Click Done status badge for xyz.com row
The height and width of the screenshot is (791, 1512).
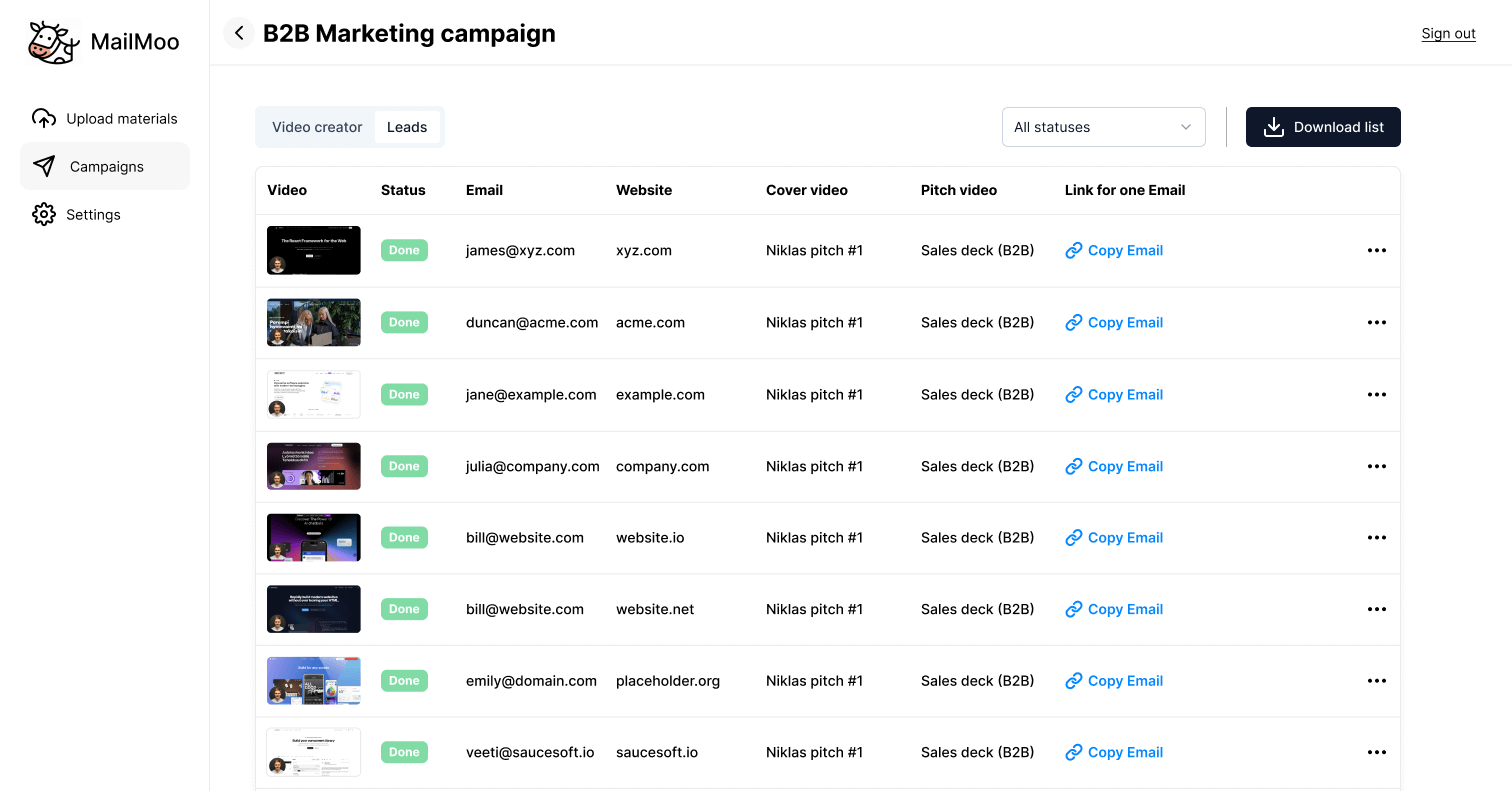click(404, 250)
